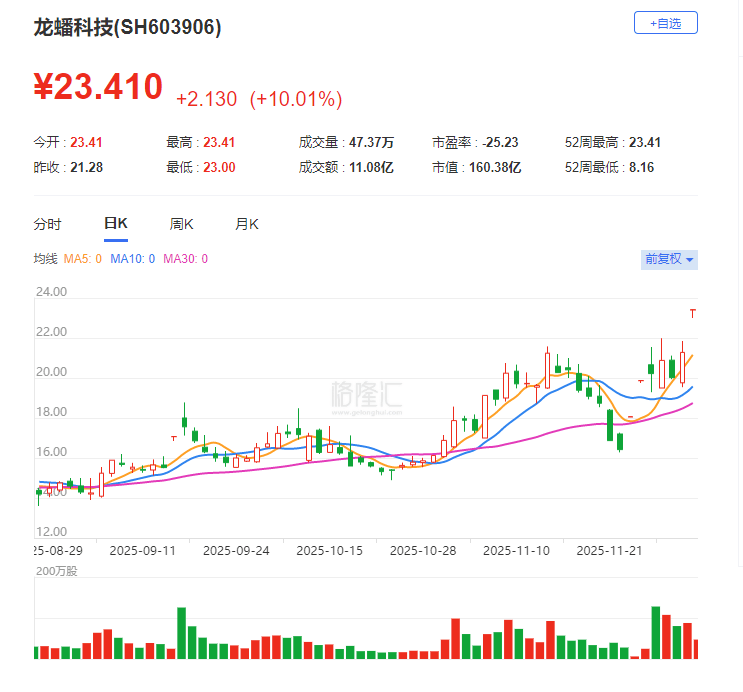Screen dimensions: 743x692
Task: Open the 周K weekly chart tab
Action: tap(181, 224)
